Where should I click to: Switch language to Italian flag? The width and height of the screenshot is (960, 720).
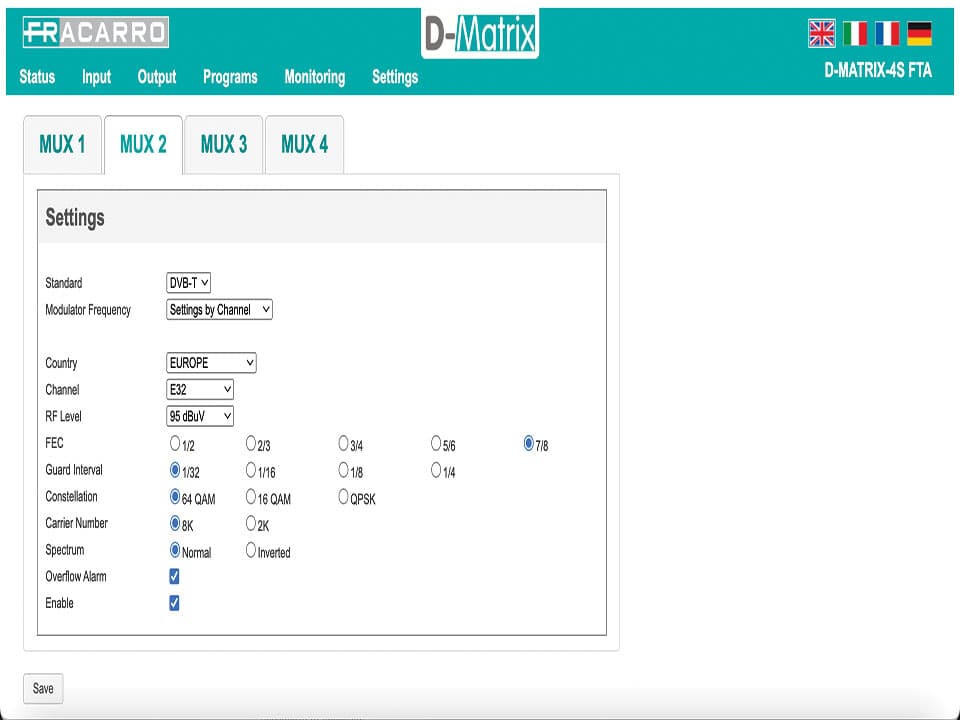pos(855,34)
